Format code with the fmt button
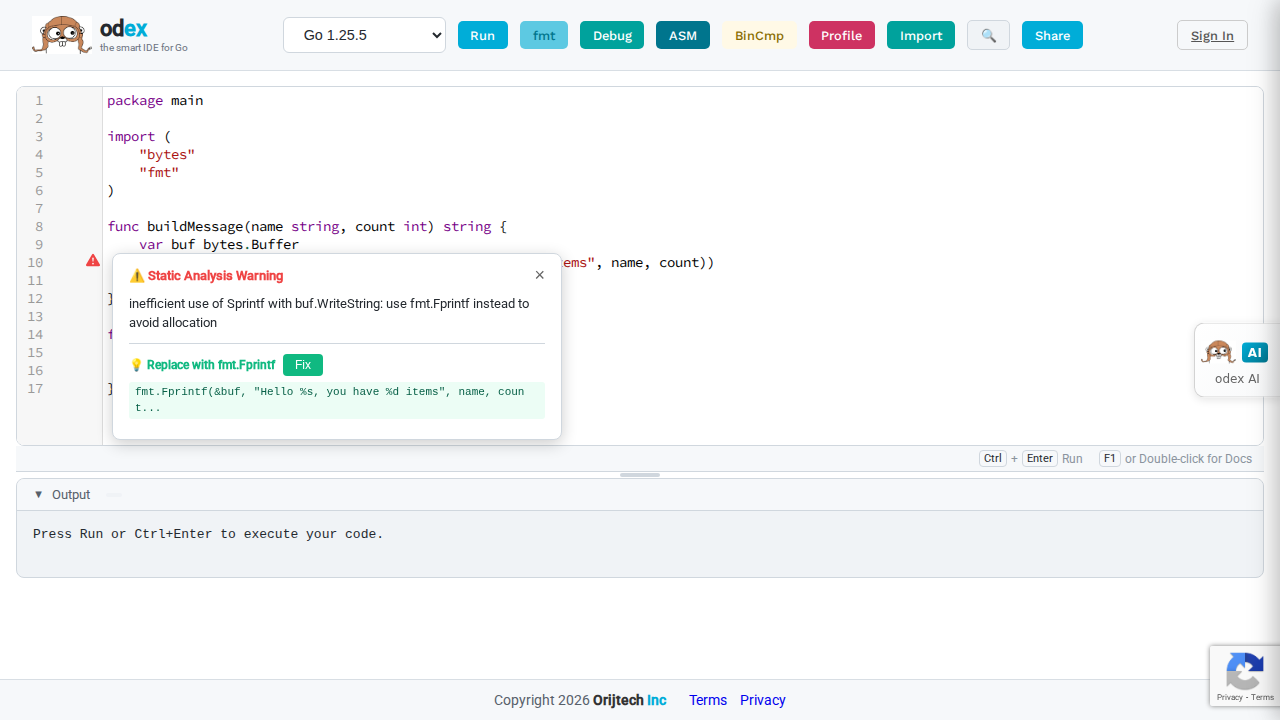 544,35
